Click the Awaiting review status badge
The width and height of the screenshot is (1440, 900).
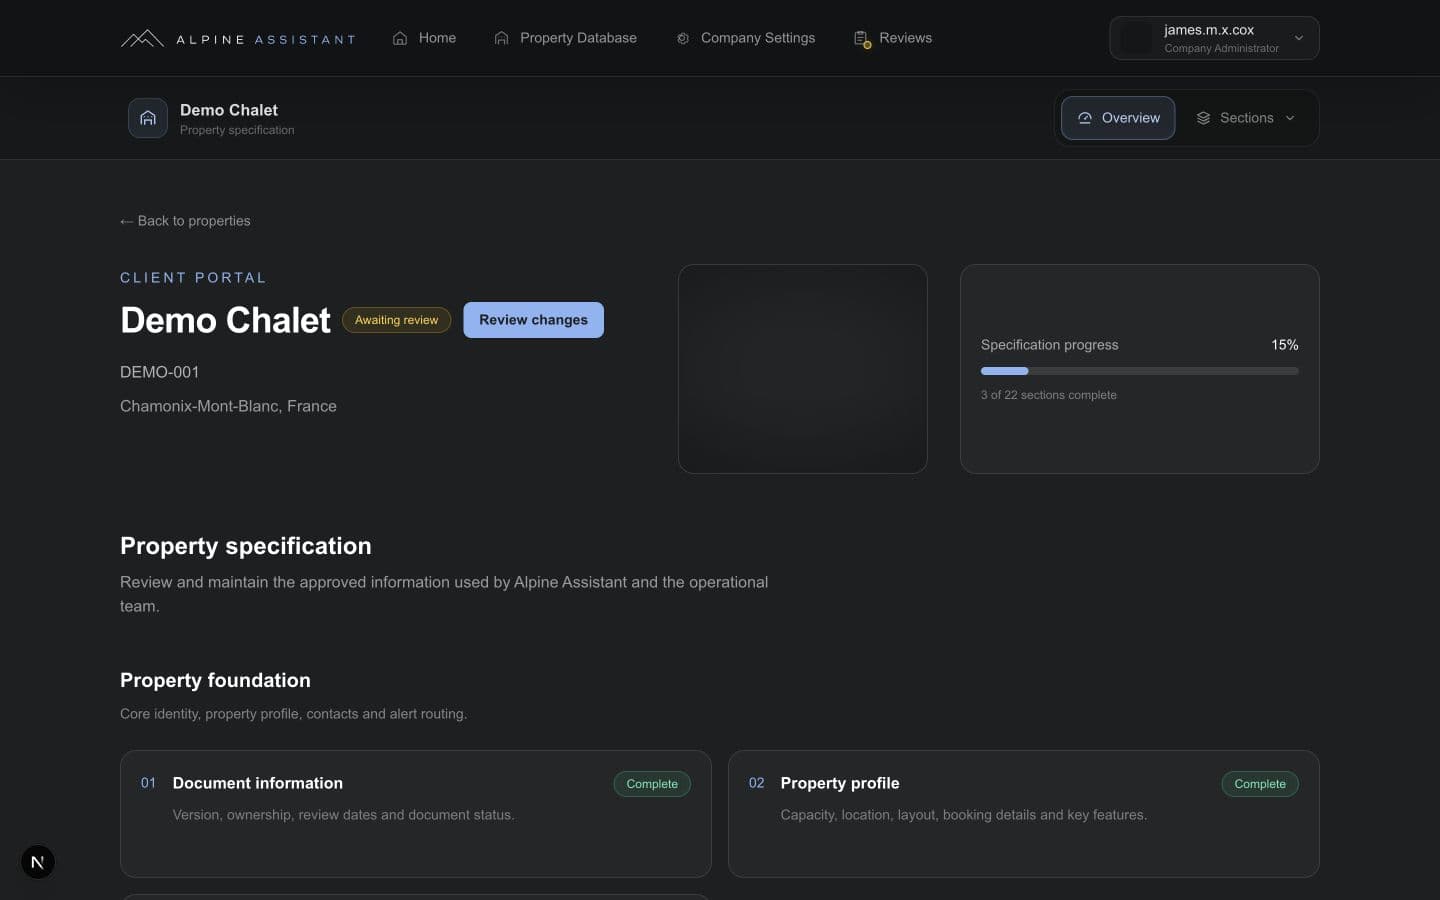[396, 320]
